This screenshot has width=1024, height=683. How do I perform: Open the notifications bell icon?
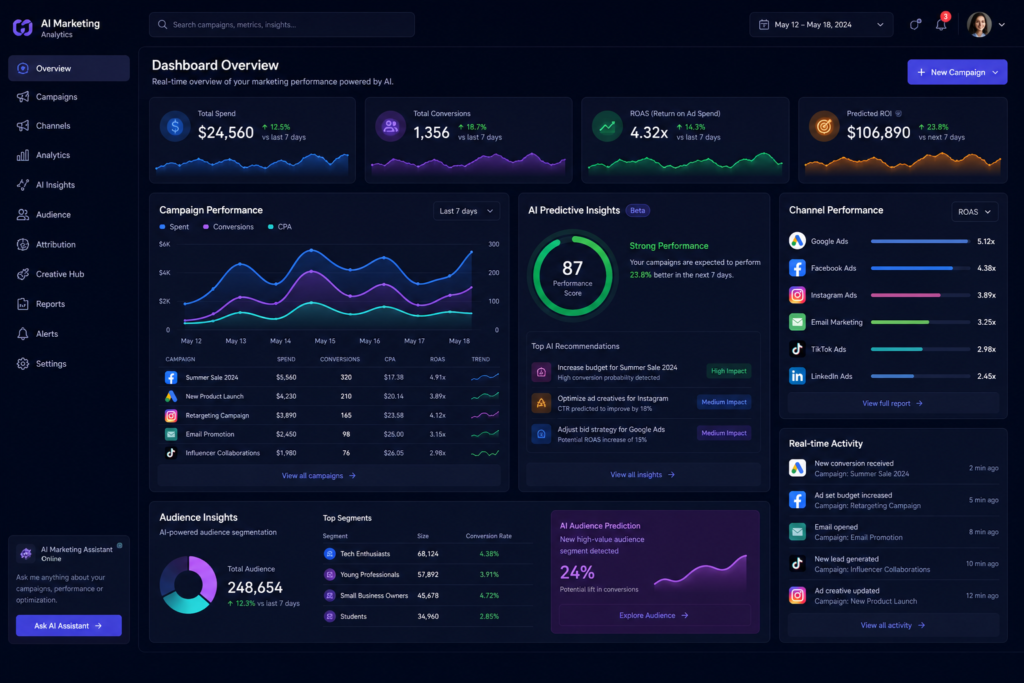point(941,25)
